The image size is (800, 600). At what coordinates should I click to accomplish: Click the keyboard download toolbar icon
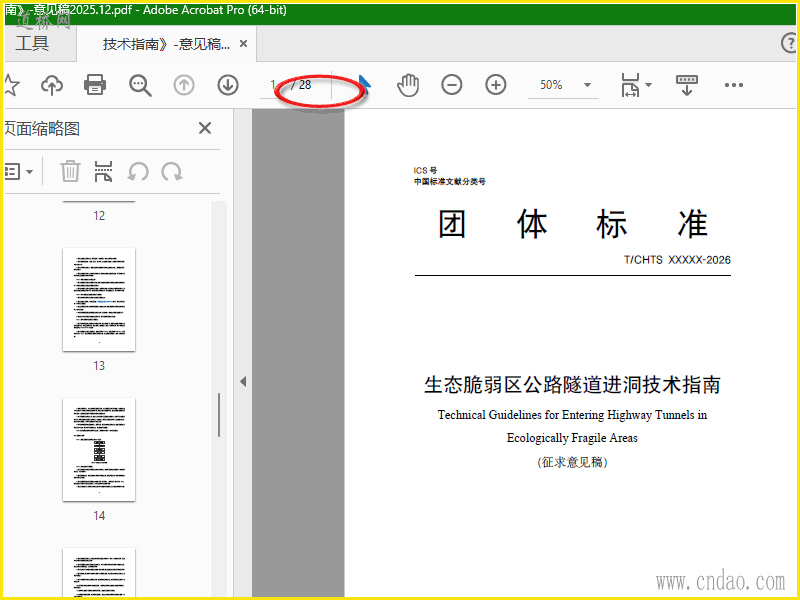pyautogui.click(x=687, y=85)
